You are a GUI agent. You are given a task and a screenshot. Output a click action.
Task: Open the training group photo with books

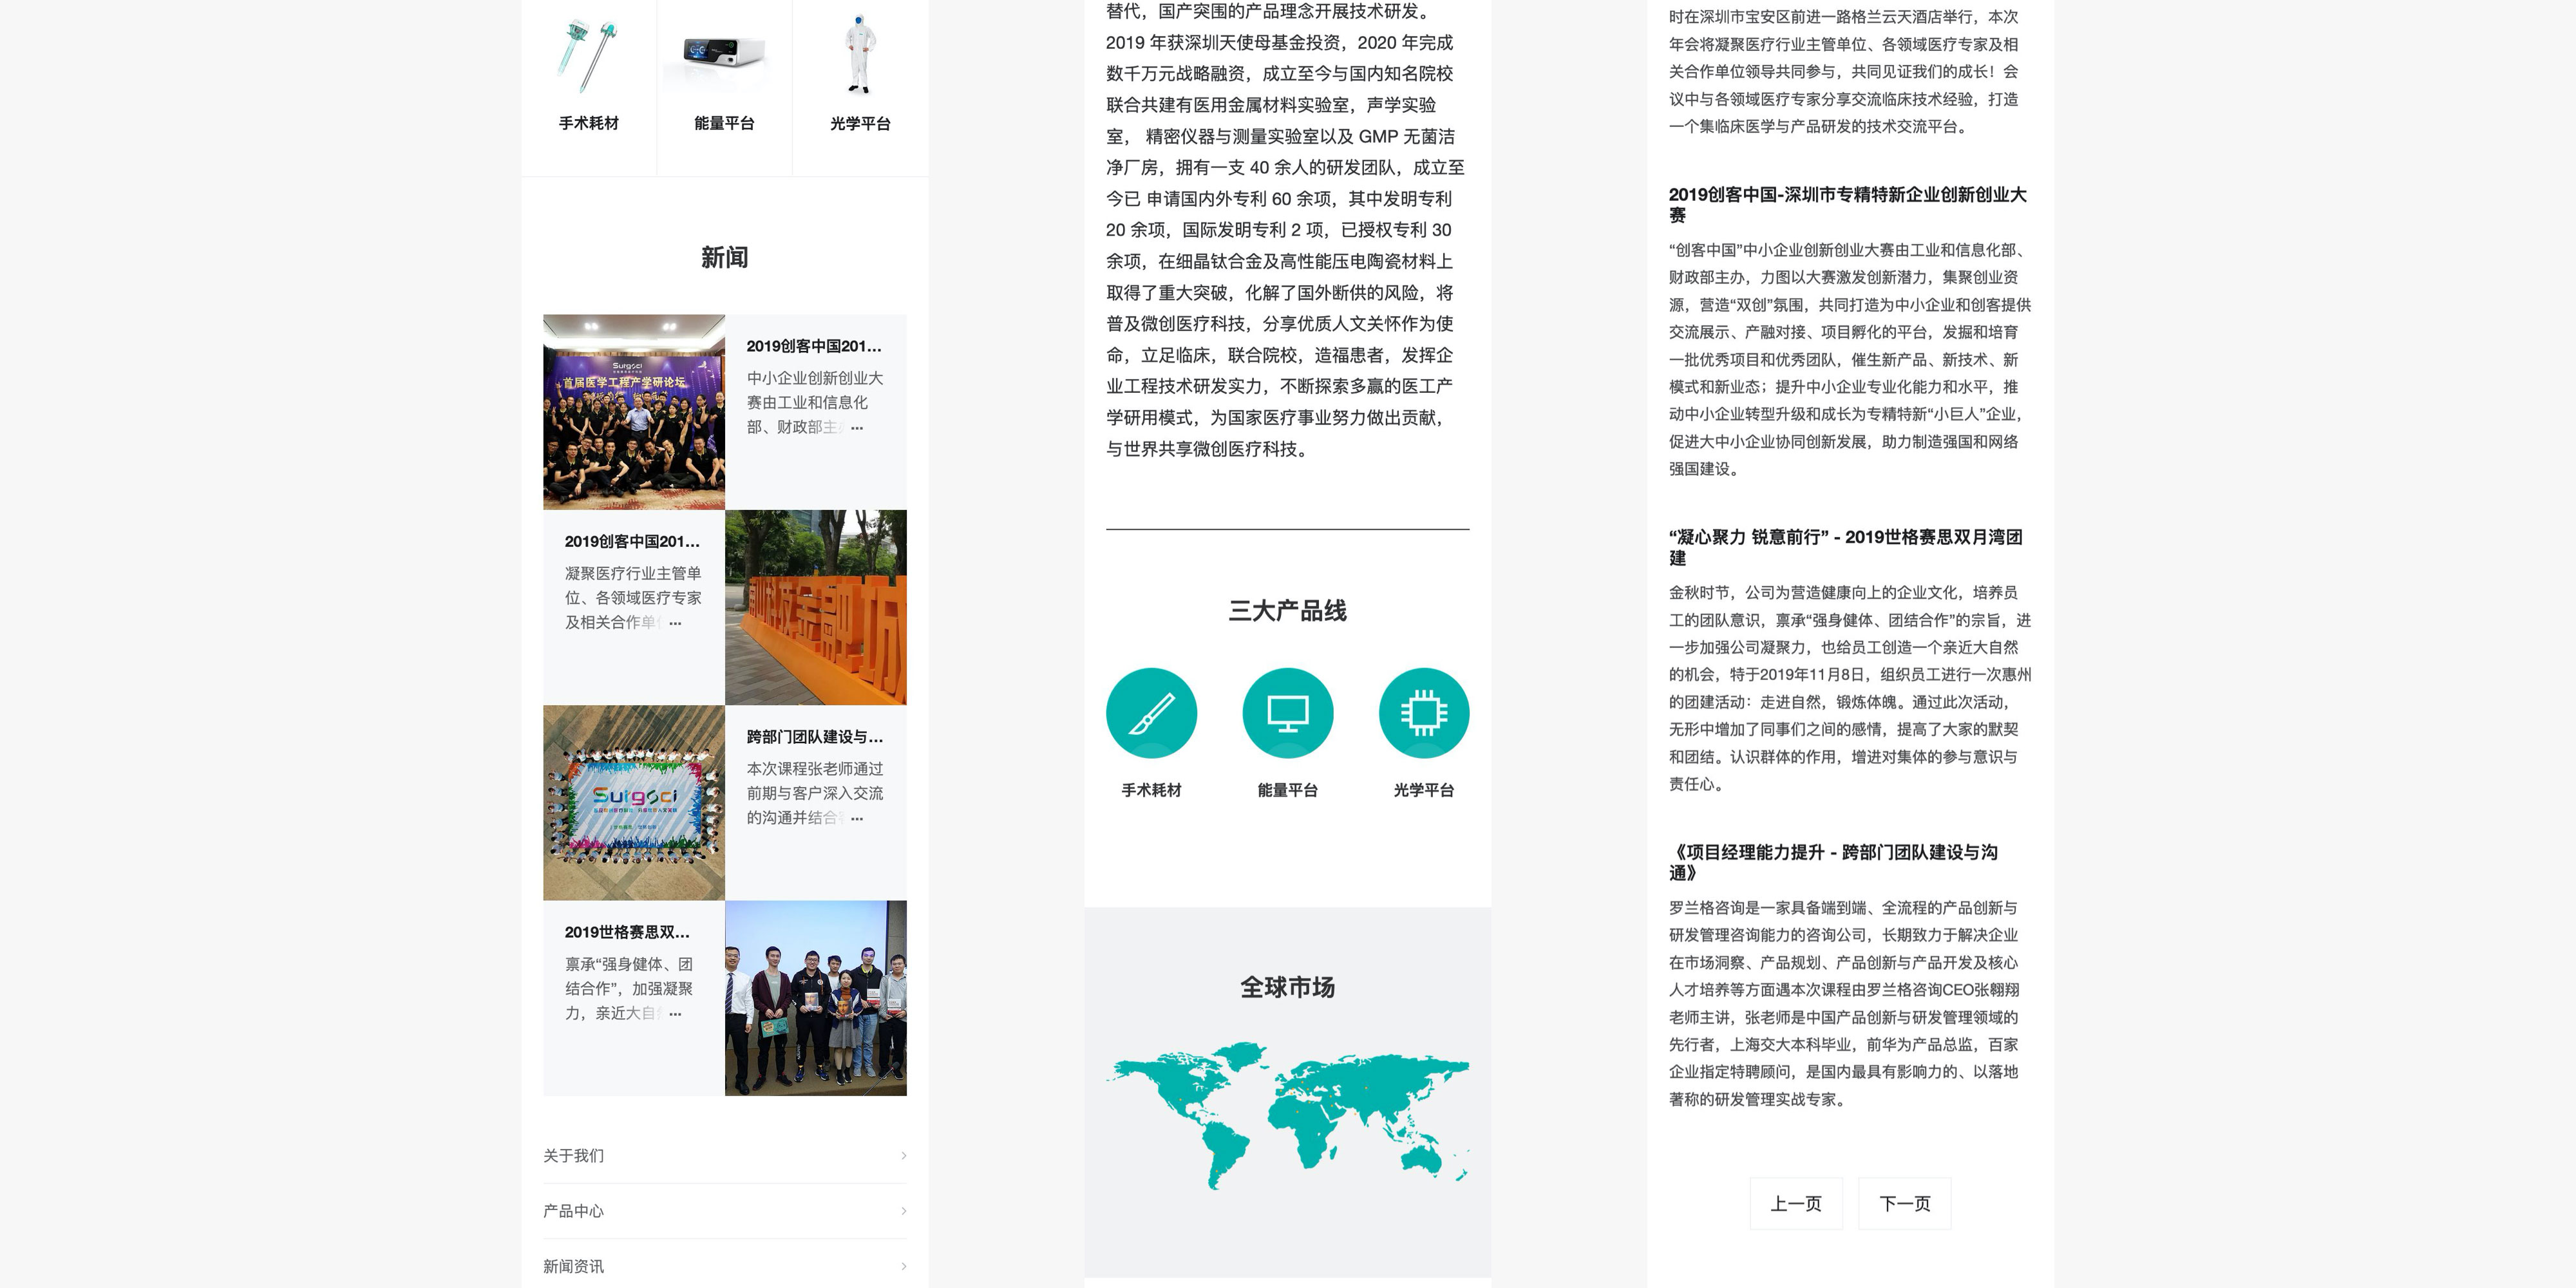(x=816, y=998)
